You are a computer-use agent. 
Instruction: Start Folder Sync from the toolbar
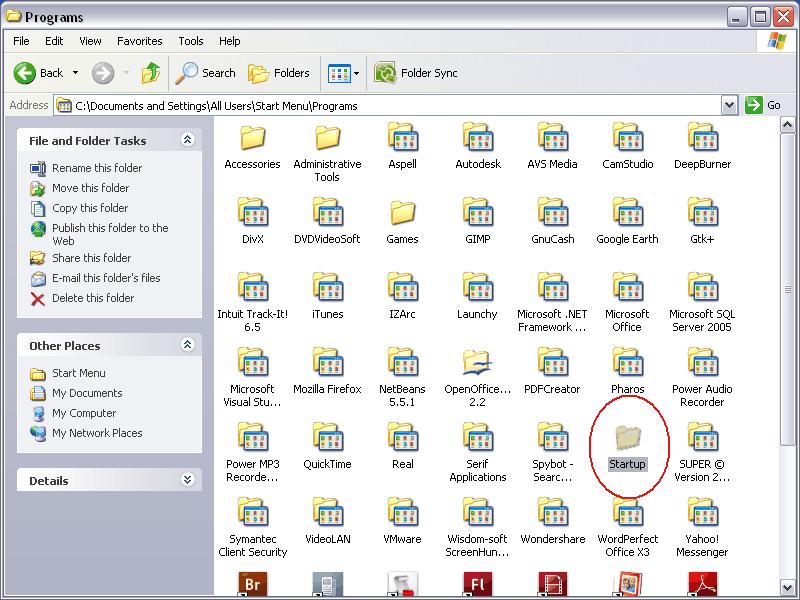click(416, 72)
